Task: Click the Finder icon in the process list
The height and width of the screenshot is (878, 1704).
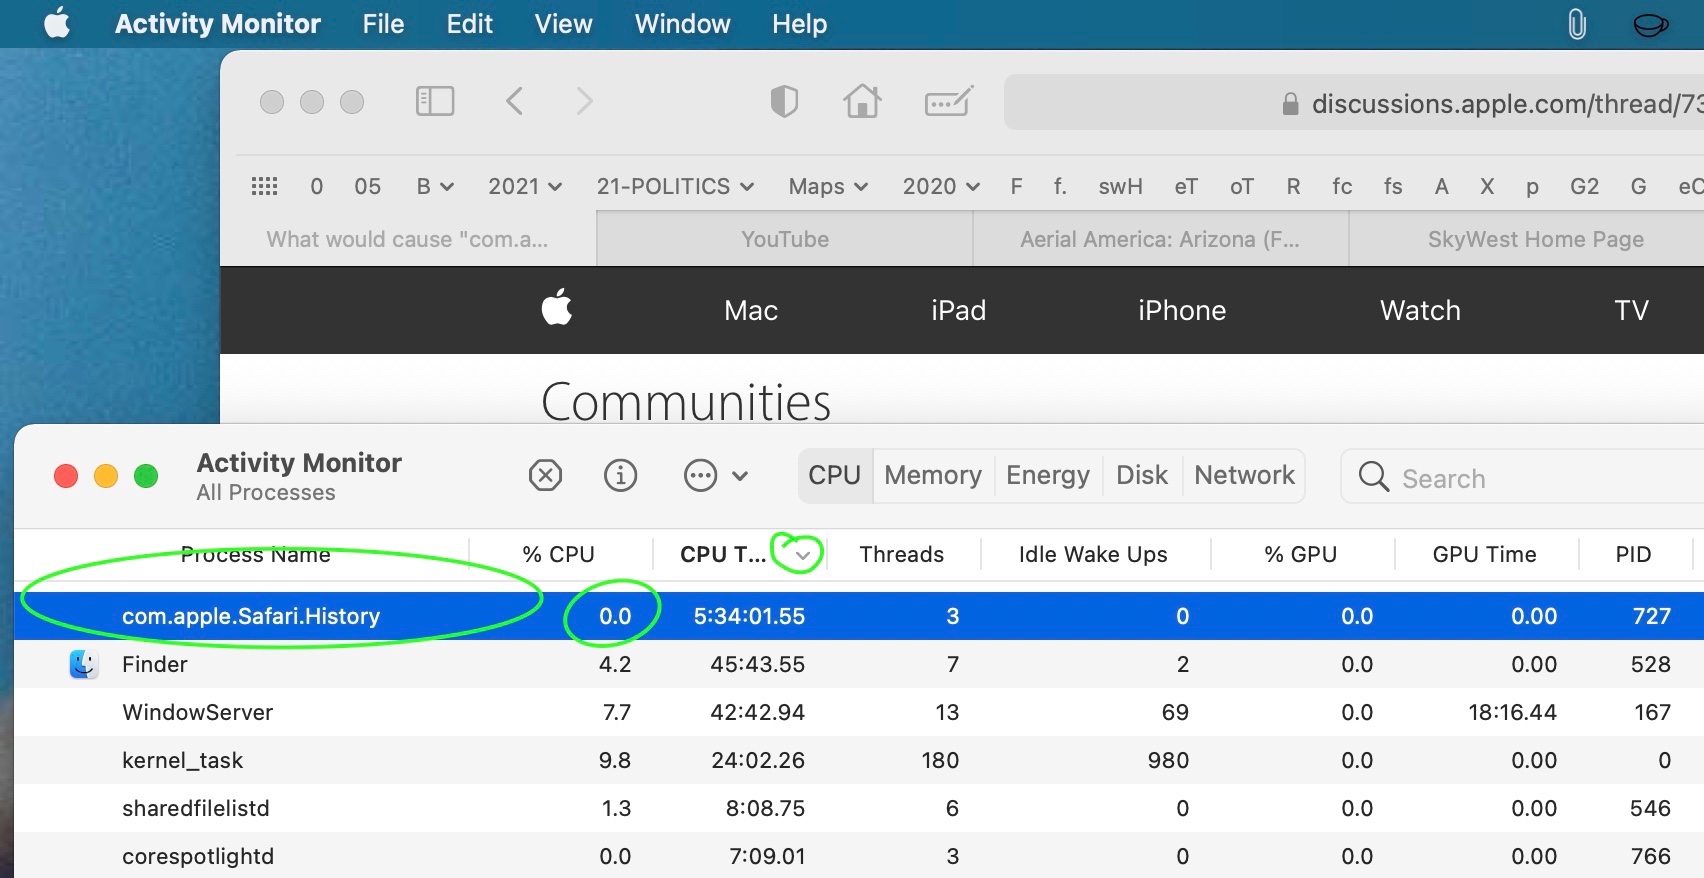Action: pos(84,664)
